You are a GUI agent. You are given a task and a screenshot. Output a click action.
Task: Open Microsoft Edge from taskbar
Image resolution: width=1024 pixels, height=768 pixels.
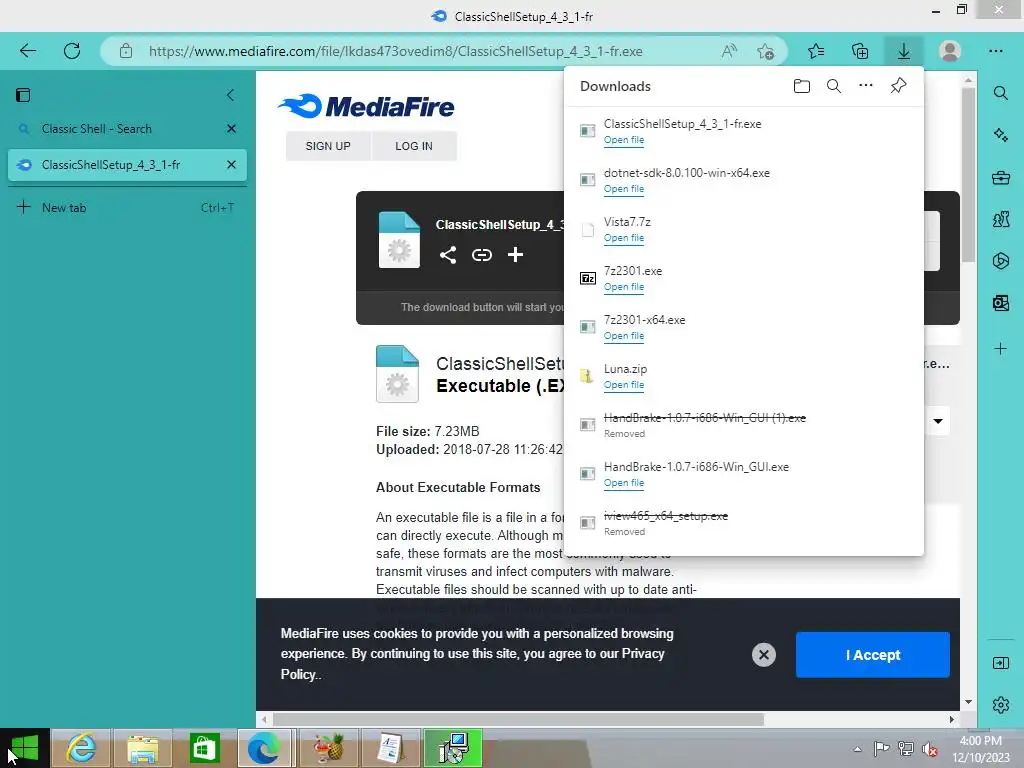pos(264,748)
